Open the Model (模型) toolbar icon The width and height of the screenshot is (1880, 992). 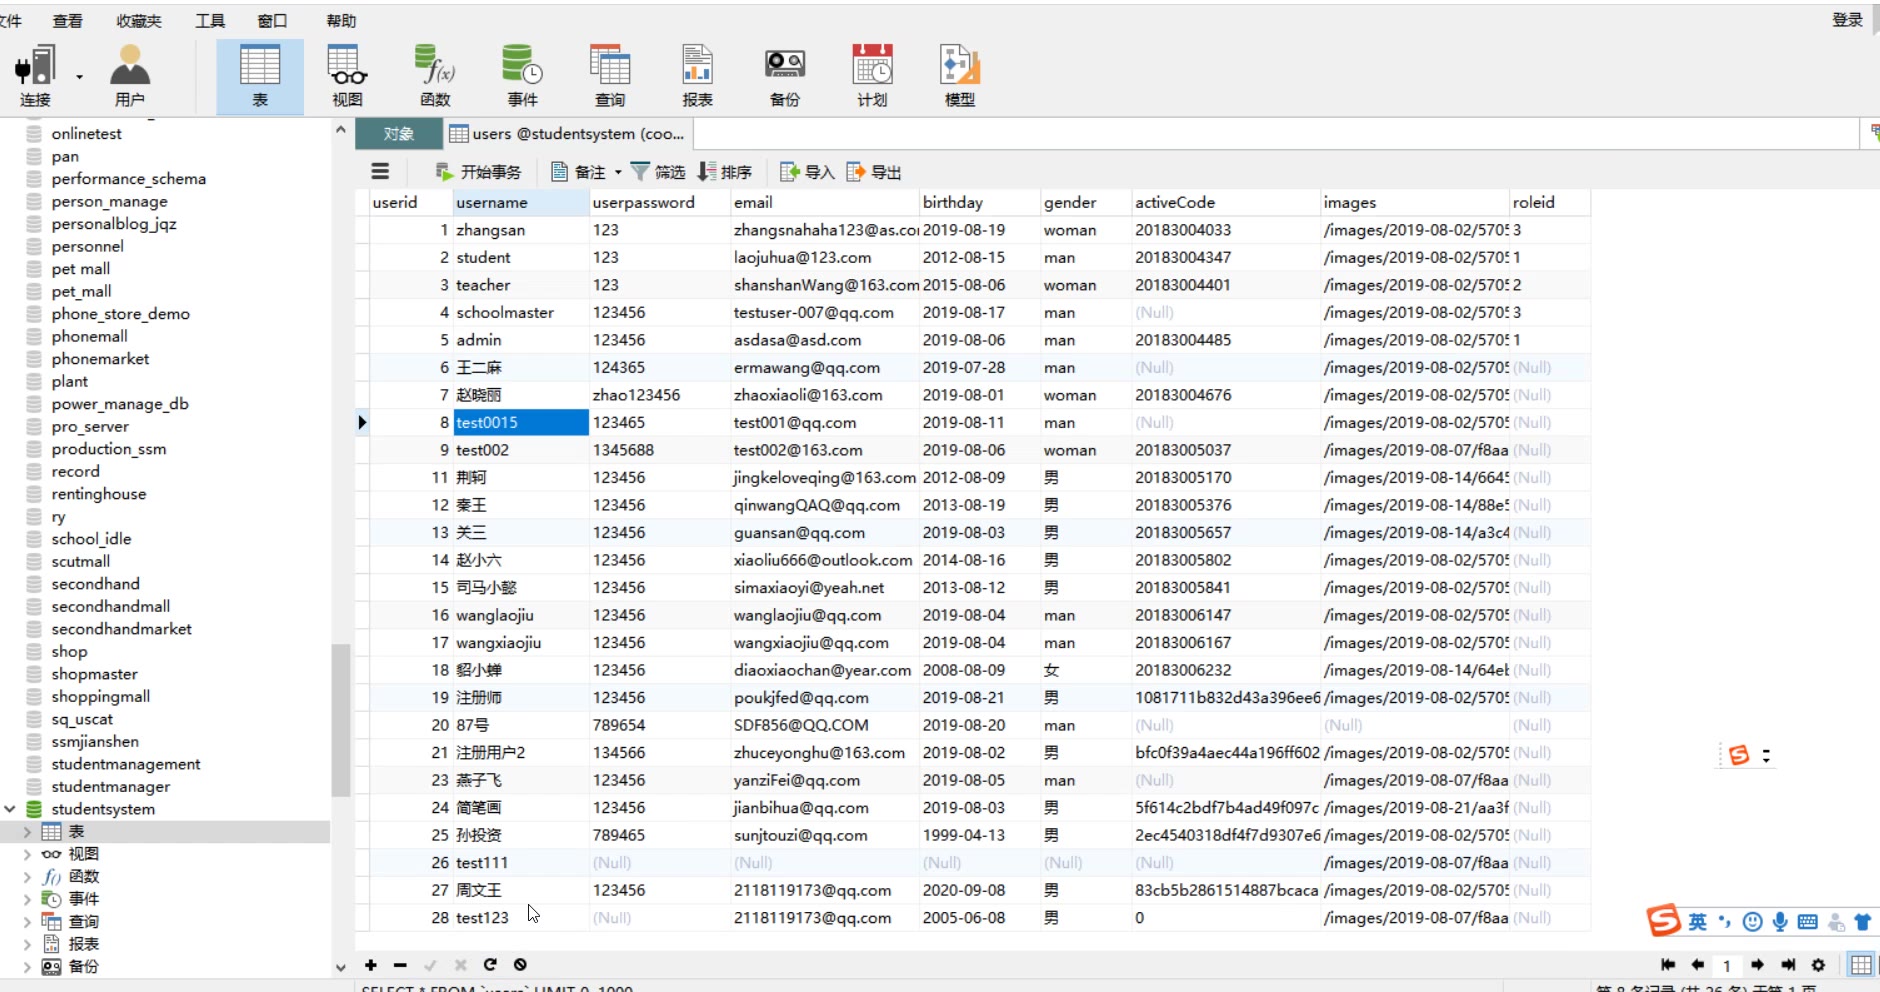pyautogui.click(x=959, y=75)
